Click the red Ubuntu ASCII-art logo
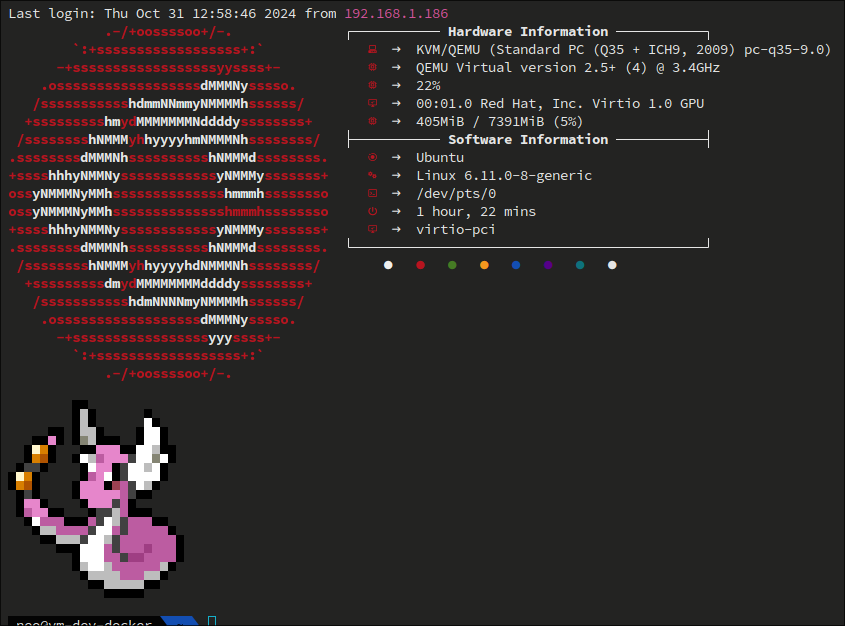Viewport: 845px width, 626px height. pos(168,203)
